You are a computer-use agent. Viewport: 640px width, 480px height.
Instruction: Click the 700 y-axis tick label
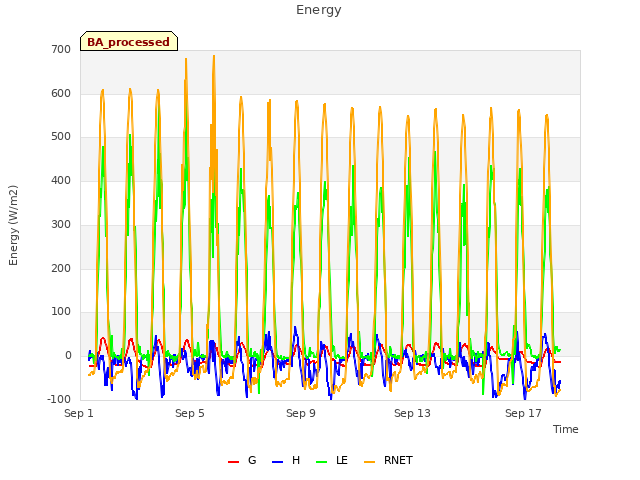click(61, 50)
